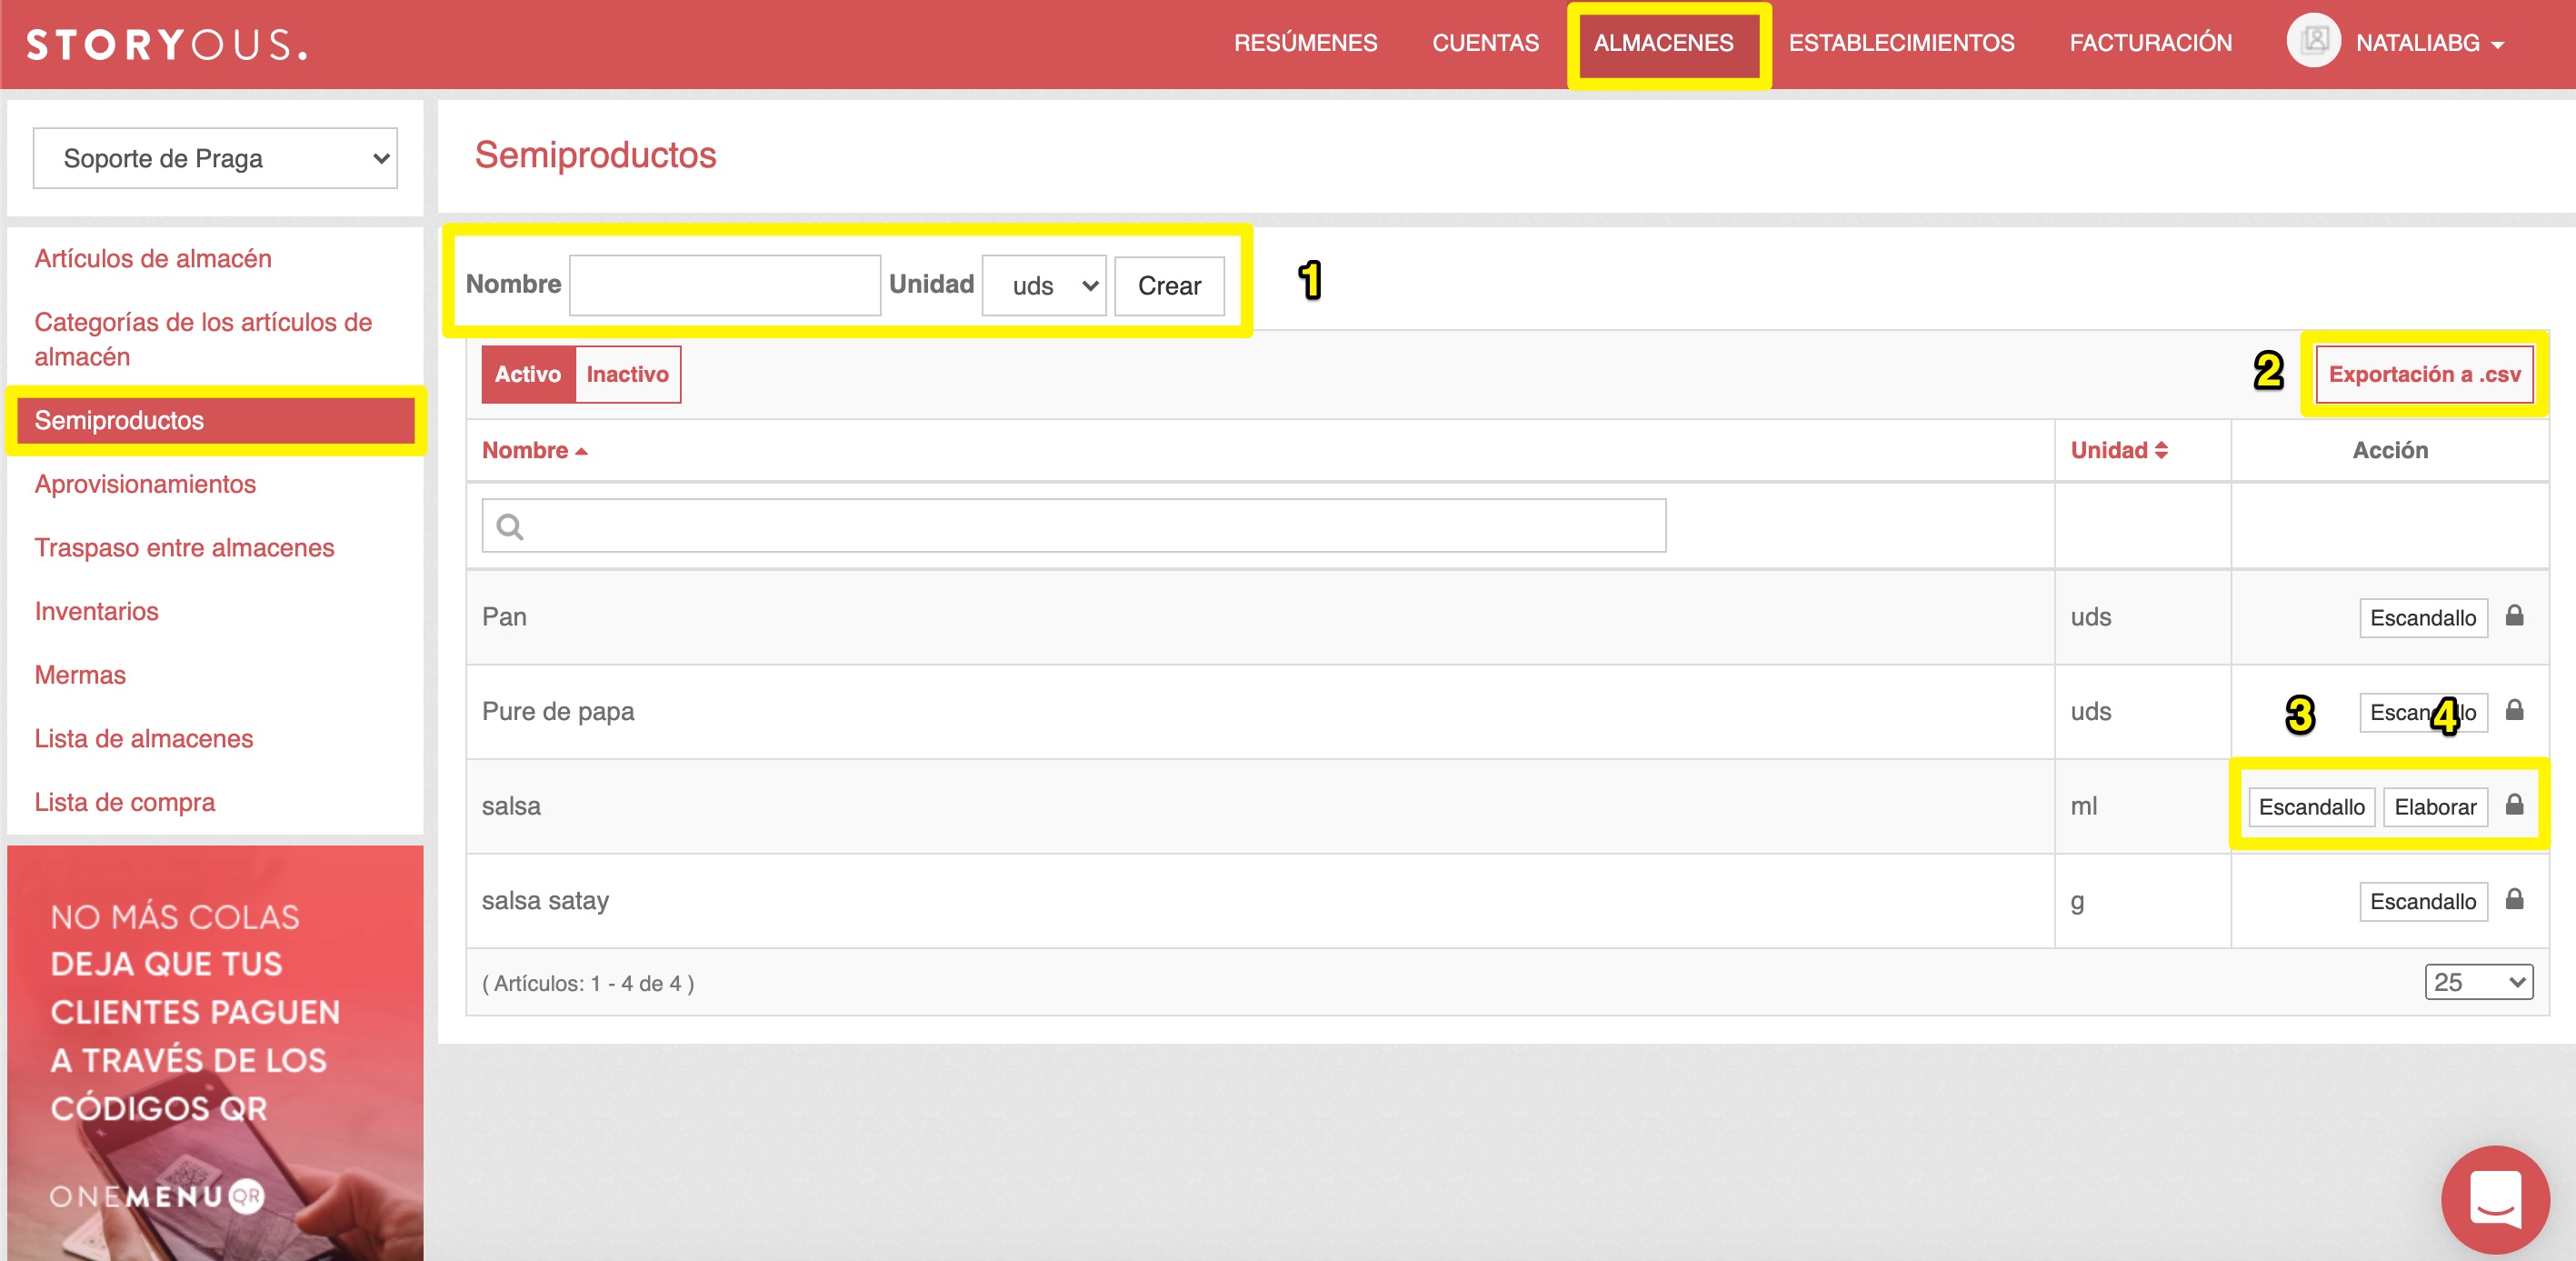The height and width of the screenshot is (1261, 2576).
Task: Switch to Activo filter
Action: (x=528, y=375)
